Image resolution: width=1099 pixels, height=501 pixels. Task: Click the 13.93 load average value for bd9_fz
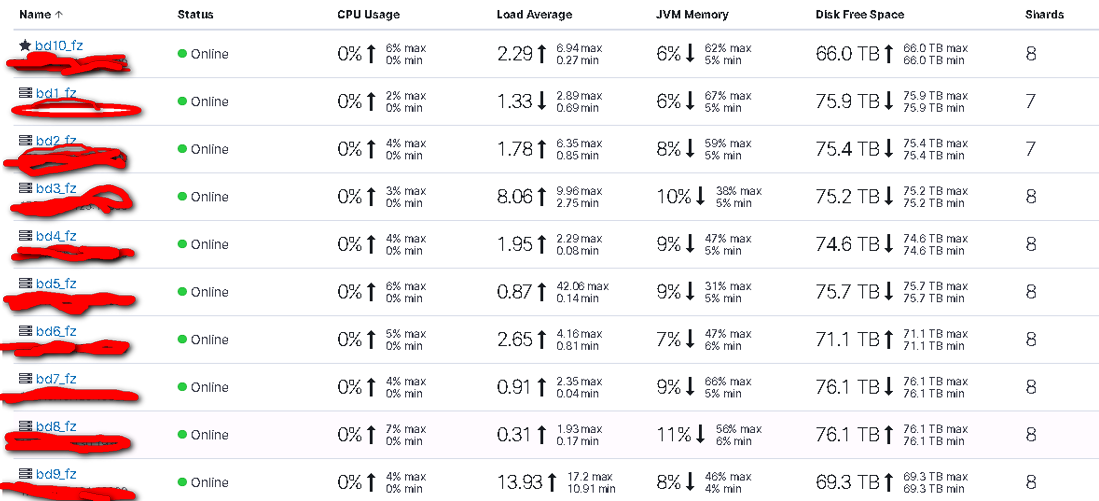519,483
